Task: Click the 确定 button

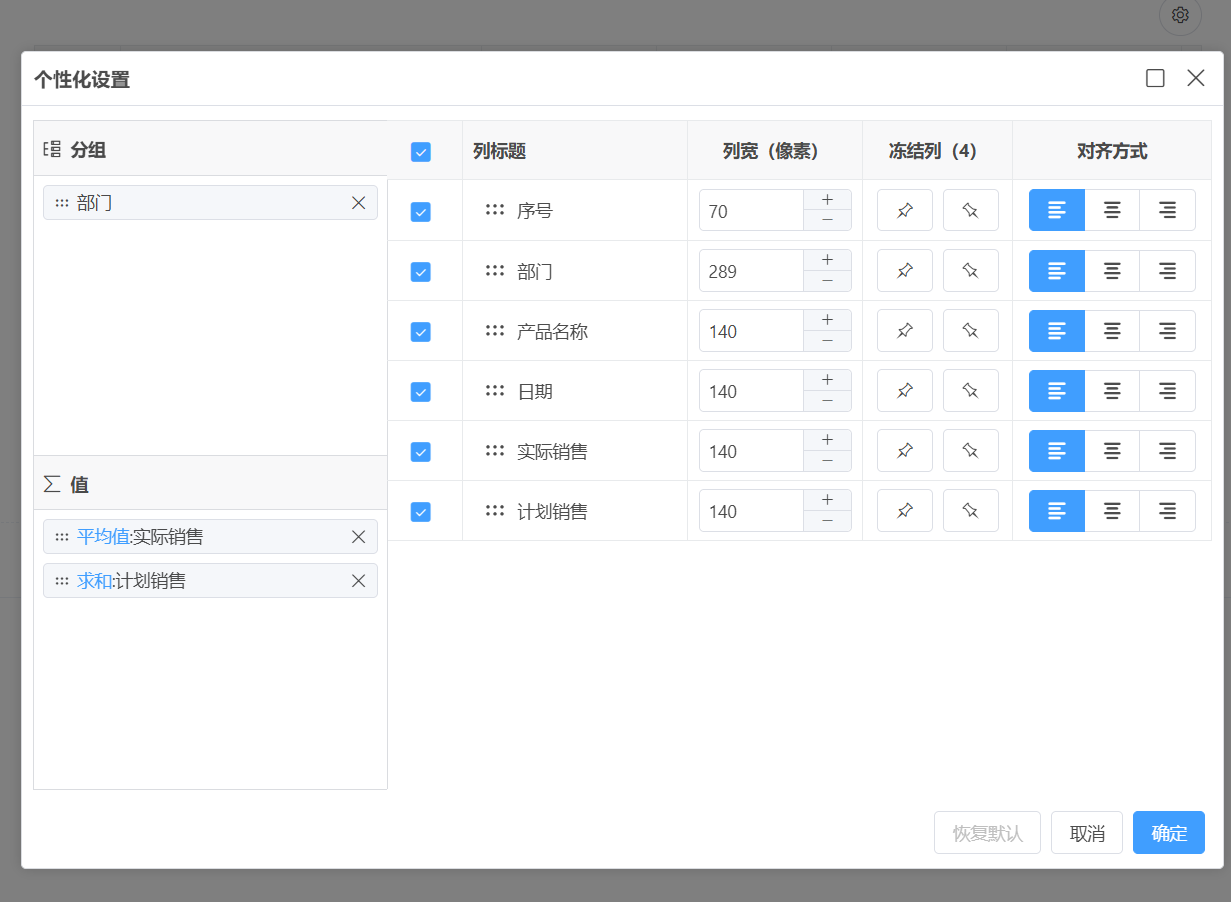Action: [x=1169, y=833]
